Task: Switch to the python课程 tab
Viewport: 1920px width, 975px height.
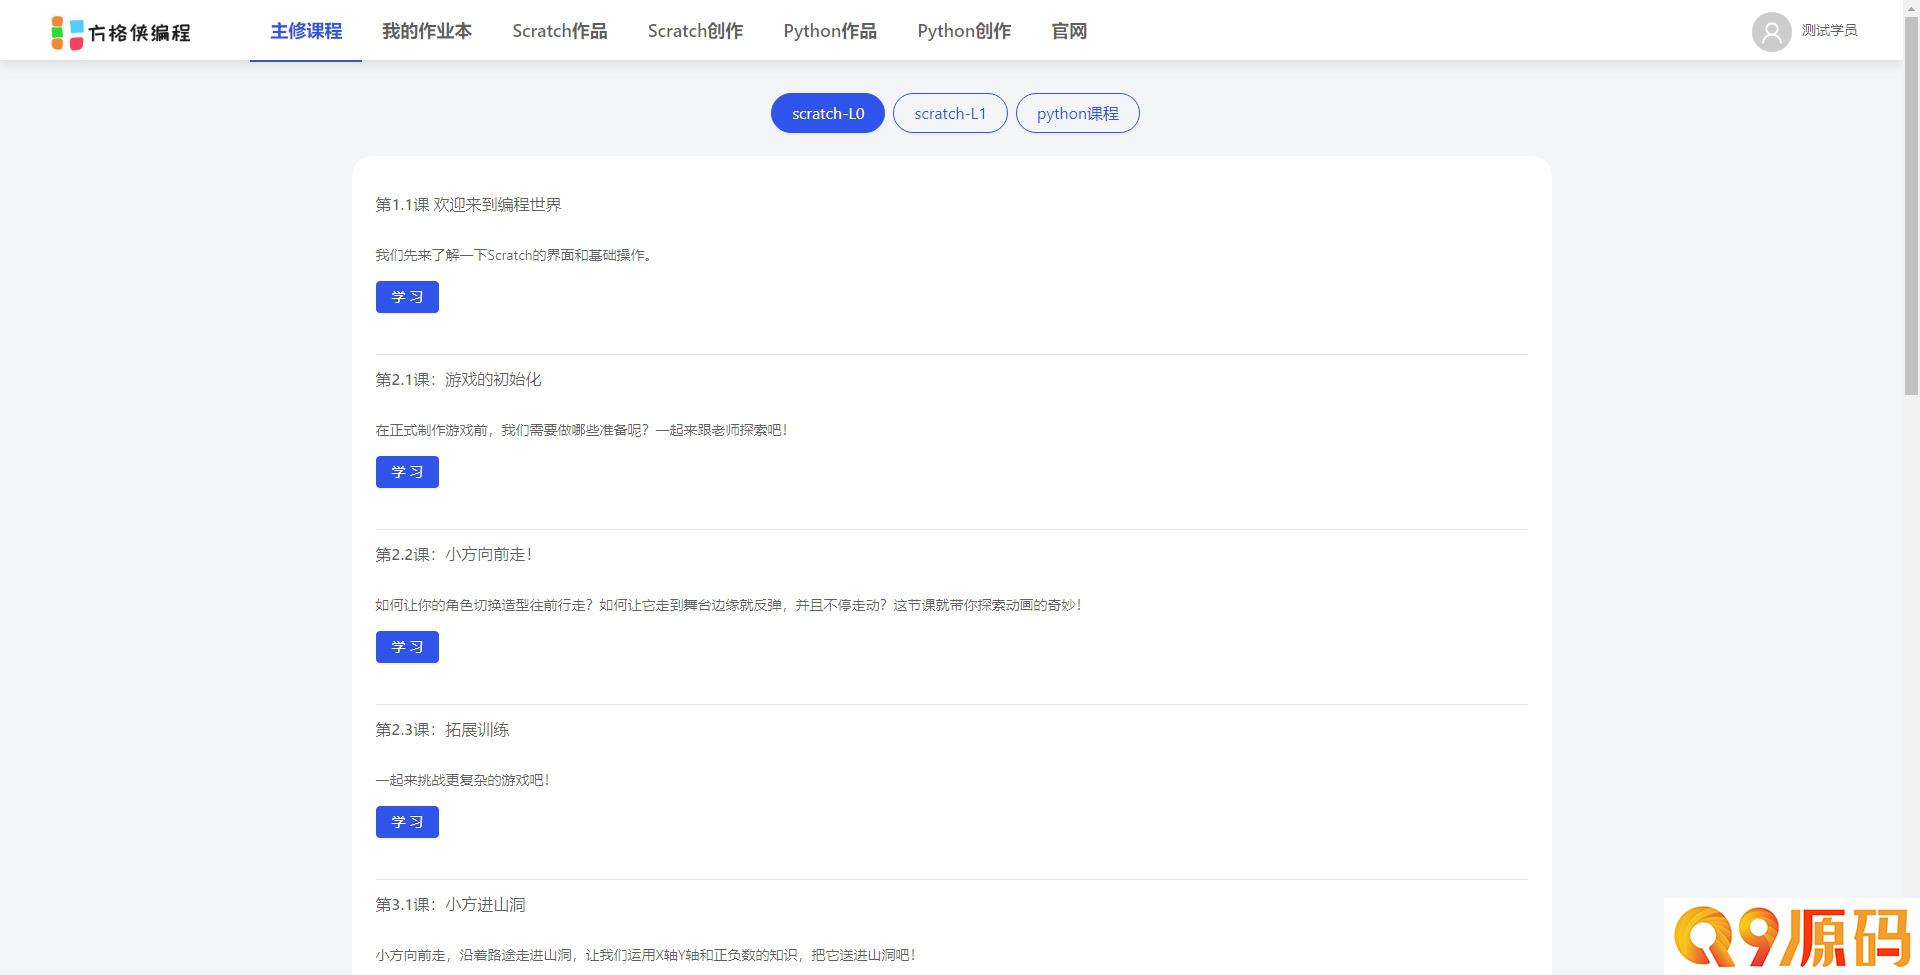Action: coord(1078,113)
